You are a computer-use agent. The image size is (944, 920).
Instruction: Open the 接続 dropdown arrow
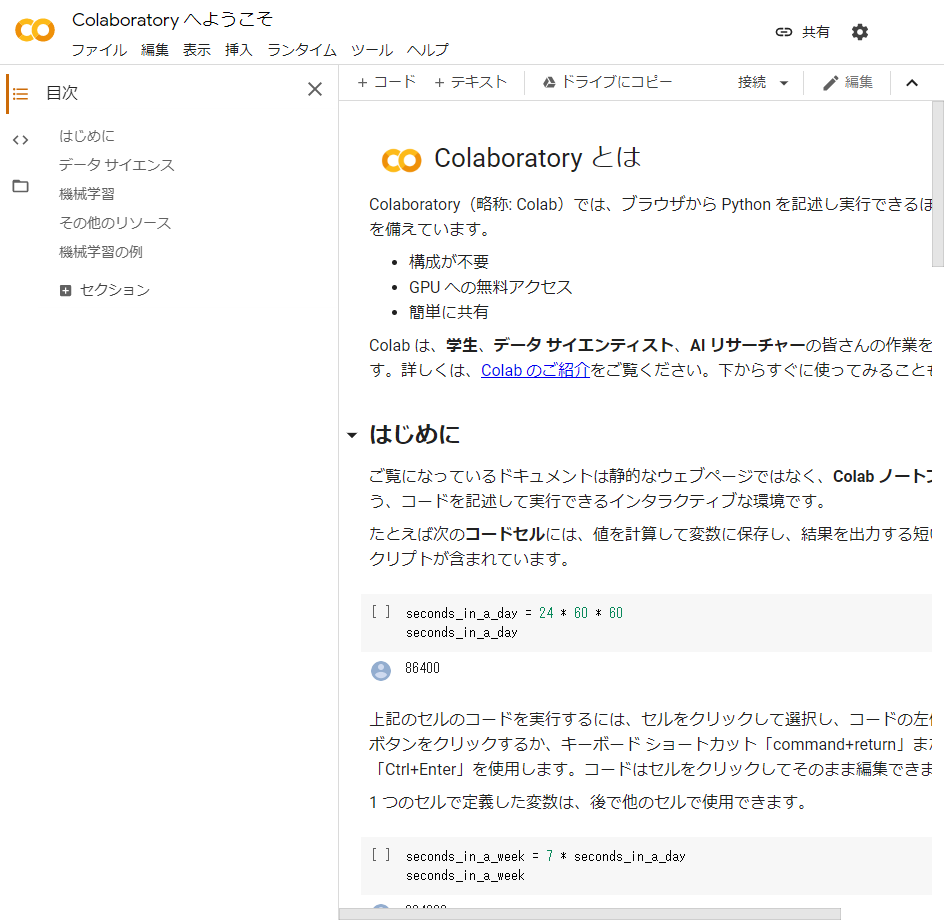[784, 83]
